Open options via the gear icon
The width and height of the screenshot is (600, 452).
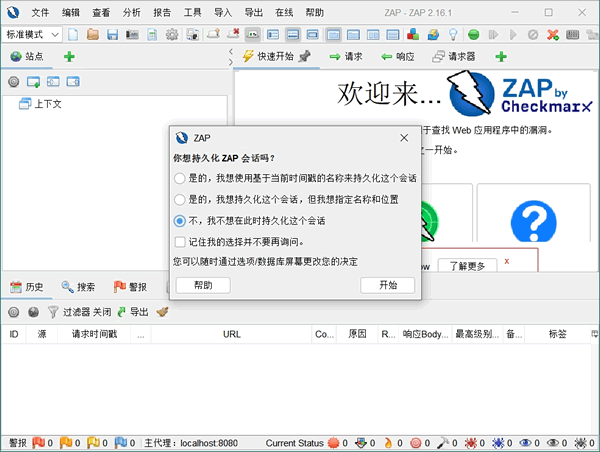(172, 35)
